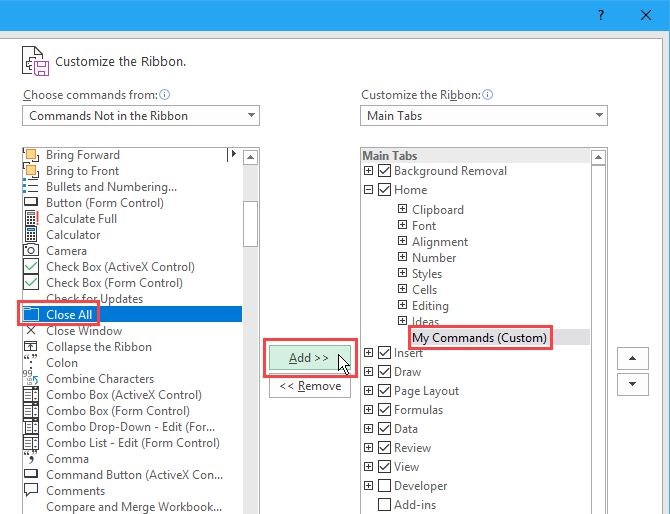
Task: Click the Add >> button
Action: coord(309,358)
